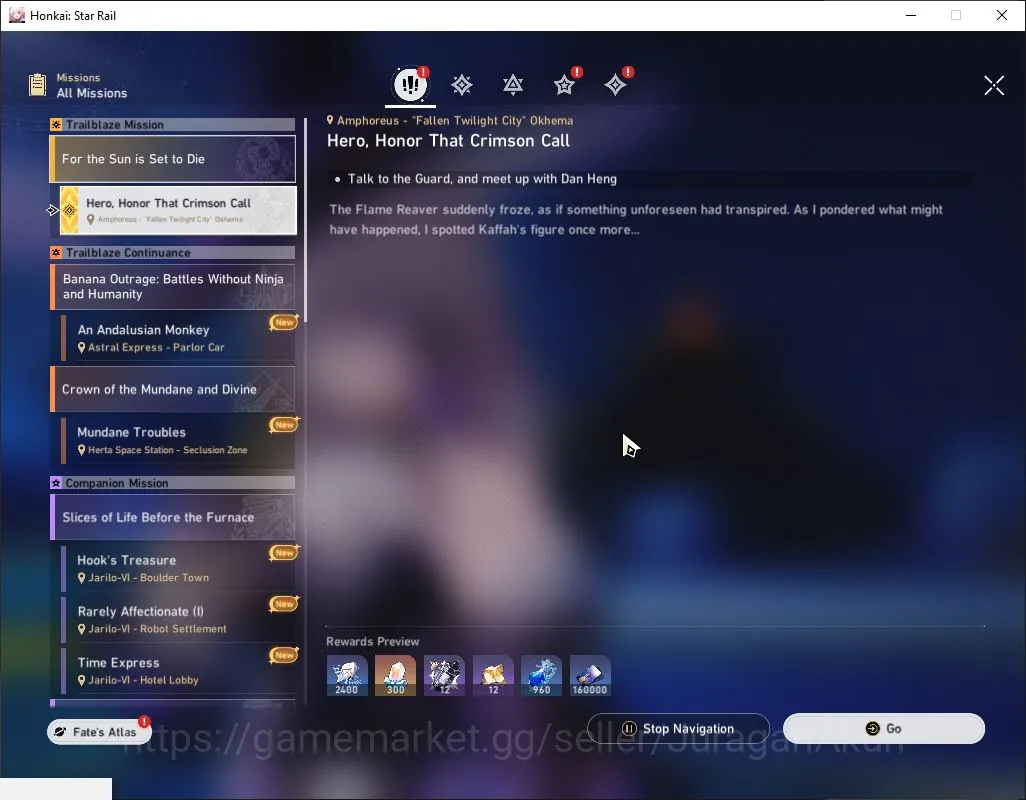1026x800 pixels.
Task: Open the Adventure Mission four-point star filter
Action: [x=615, y=85]
